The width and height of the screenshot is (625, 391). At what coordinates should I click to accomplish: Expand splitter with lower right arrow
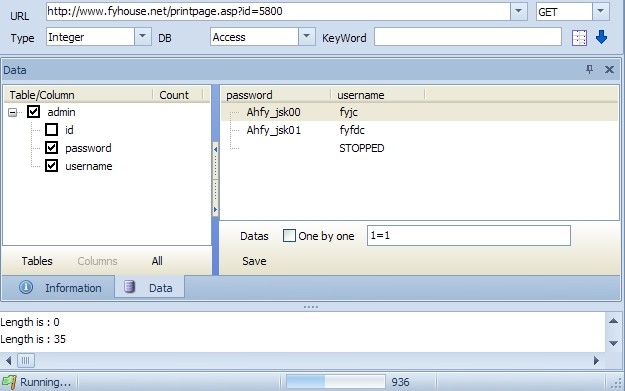pos(216,209)
